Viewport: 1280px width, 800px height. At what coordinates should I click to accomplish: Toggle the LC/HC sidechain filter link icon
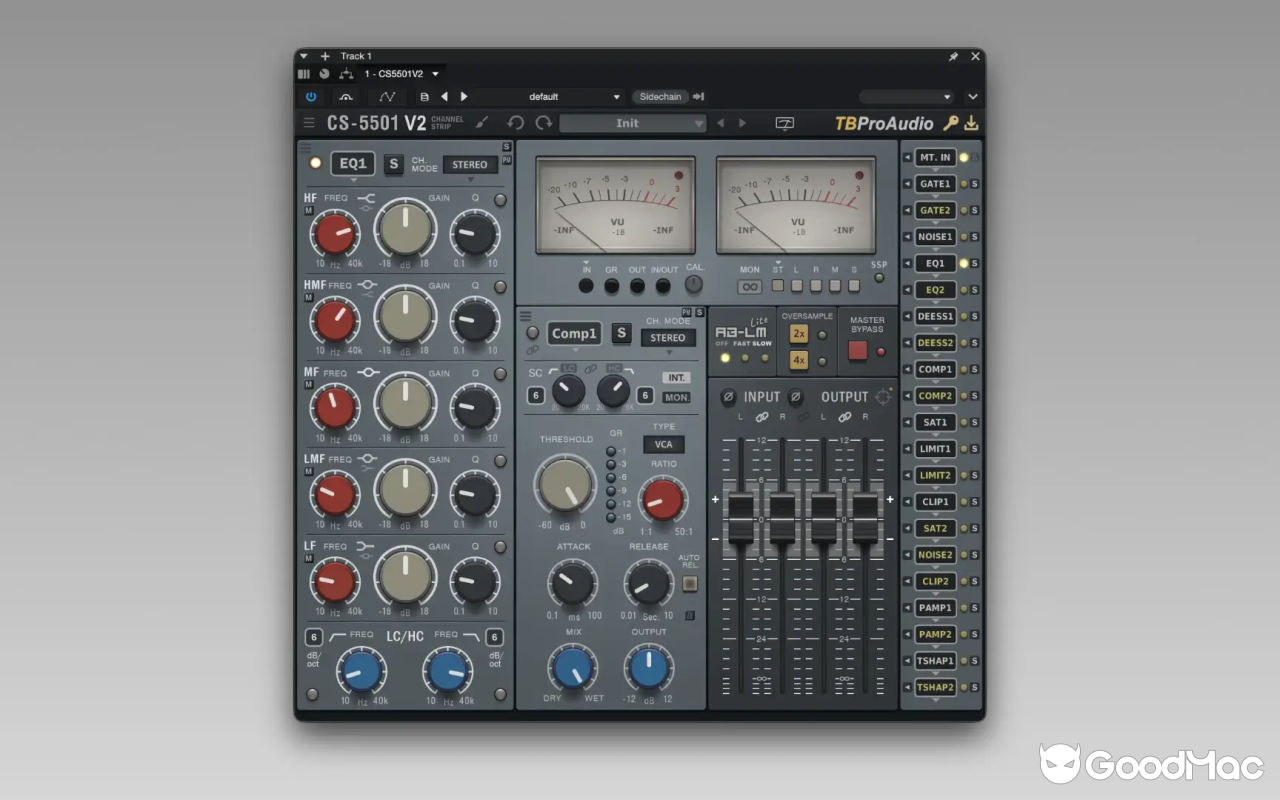(x=590, y=369)
